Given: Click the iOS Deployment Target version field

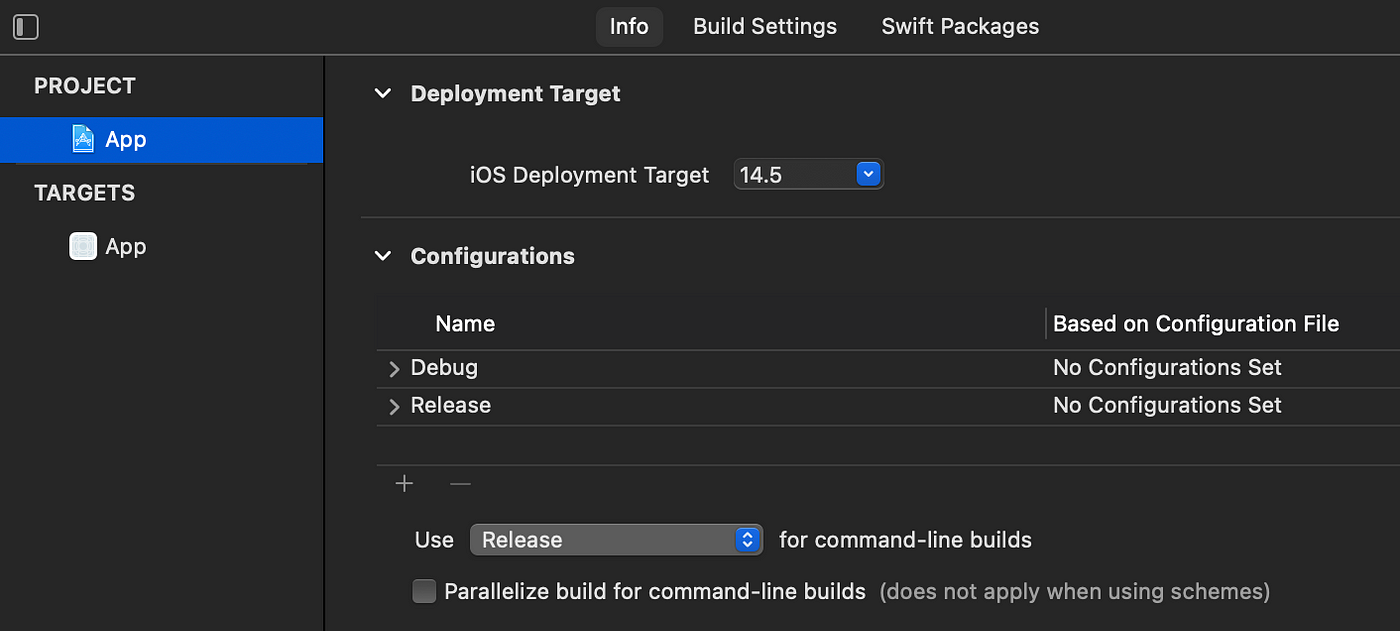Looking at the screenshot, I should 808,175.
